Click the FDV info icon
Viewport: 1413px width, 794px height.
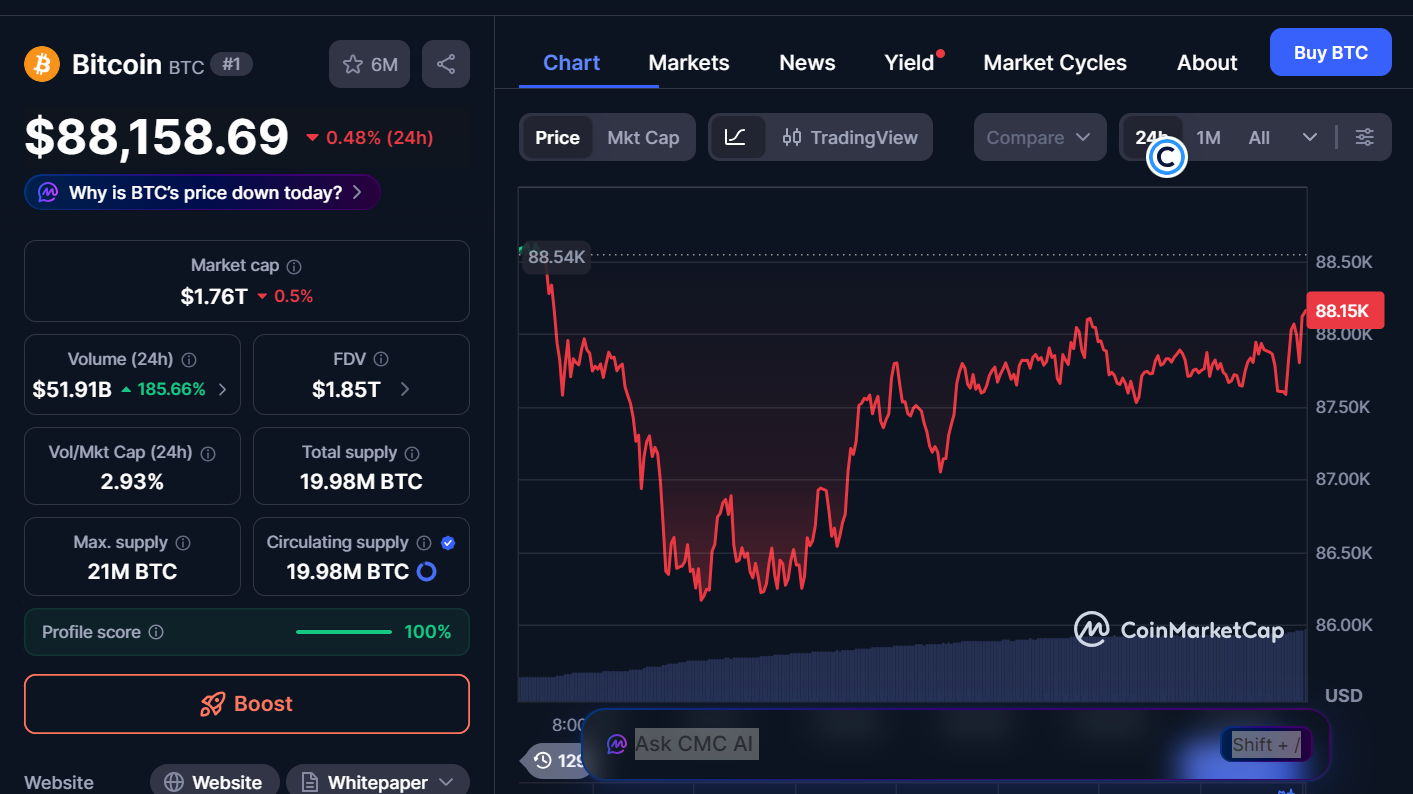[380, 359]
